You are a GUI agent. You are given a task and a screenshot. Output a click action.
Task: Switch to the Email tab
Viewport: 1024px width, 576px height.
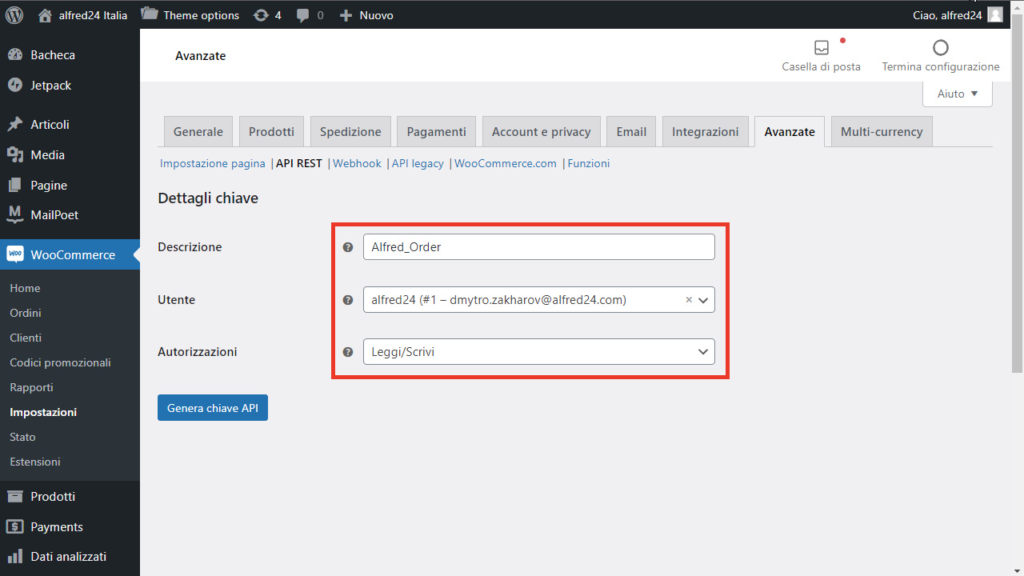point(631,132)
